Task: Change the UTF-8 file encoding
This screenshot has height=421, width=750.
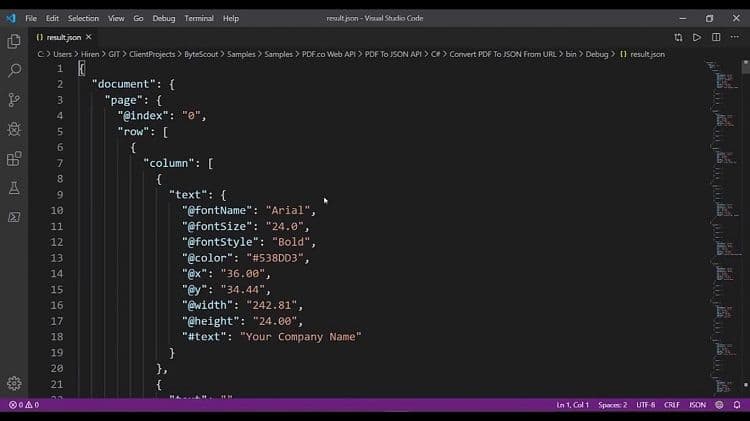Action: pos(644,405)
